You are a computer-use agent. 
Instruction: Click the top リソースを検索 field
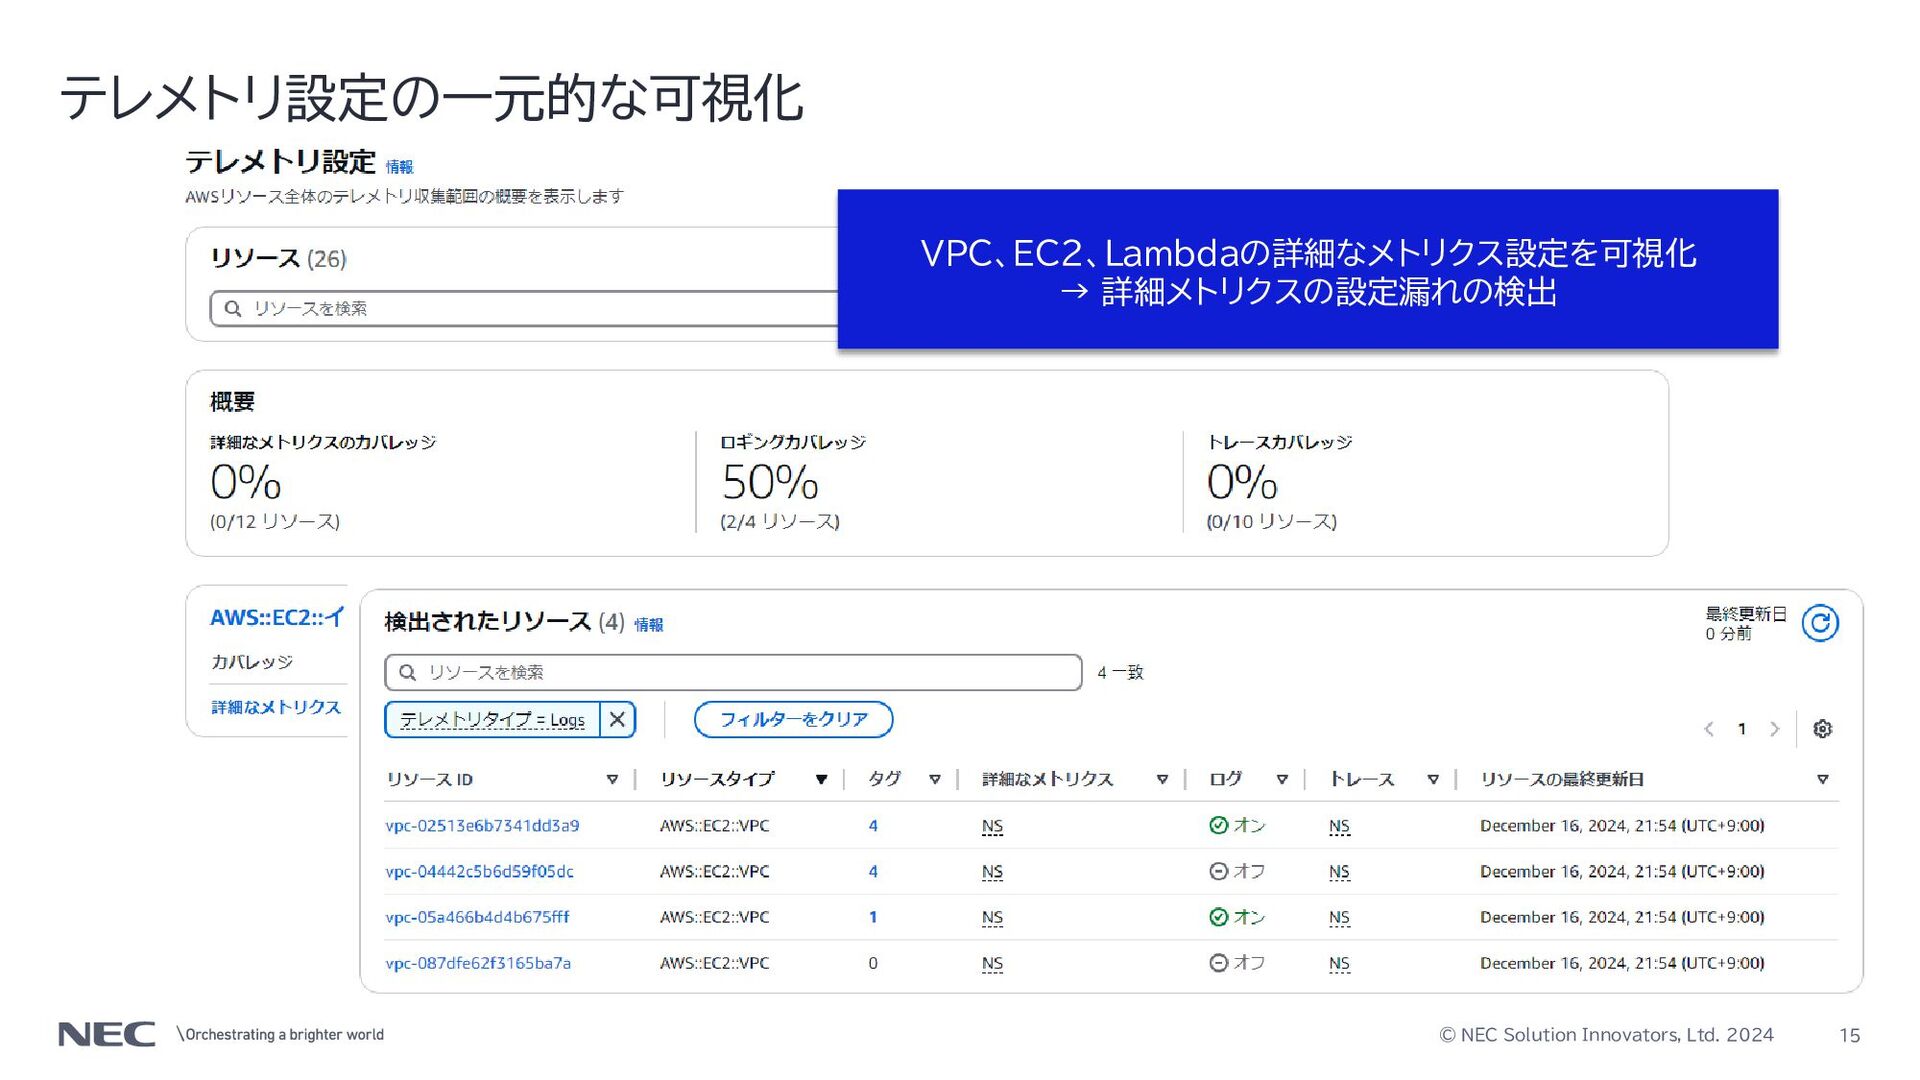(524, 308)
